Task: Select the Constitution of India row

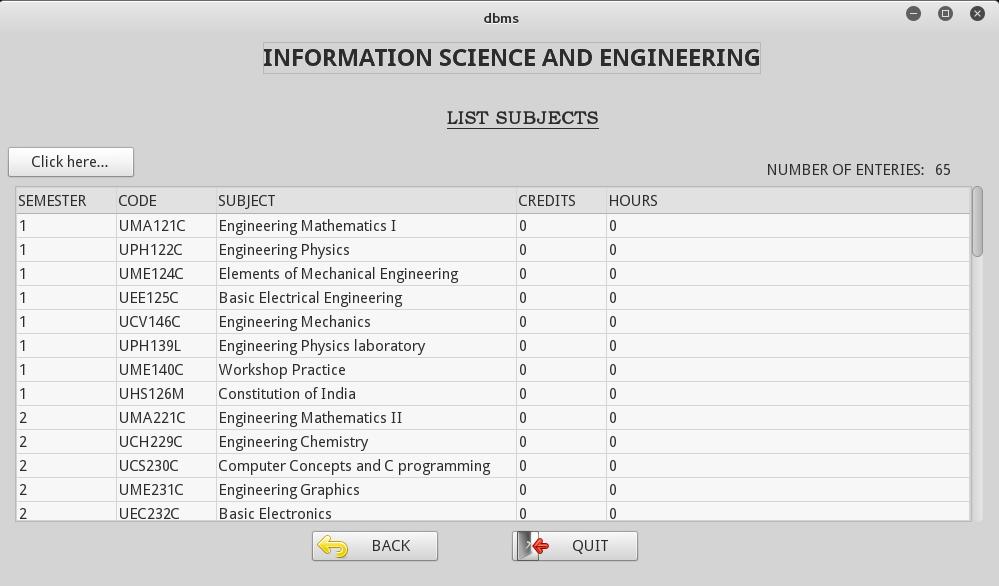Action: click(x=492, y=394)
